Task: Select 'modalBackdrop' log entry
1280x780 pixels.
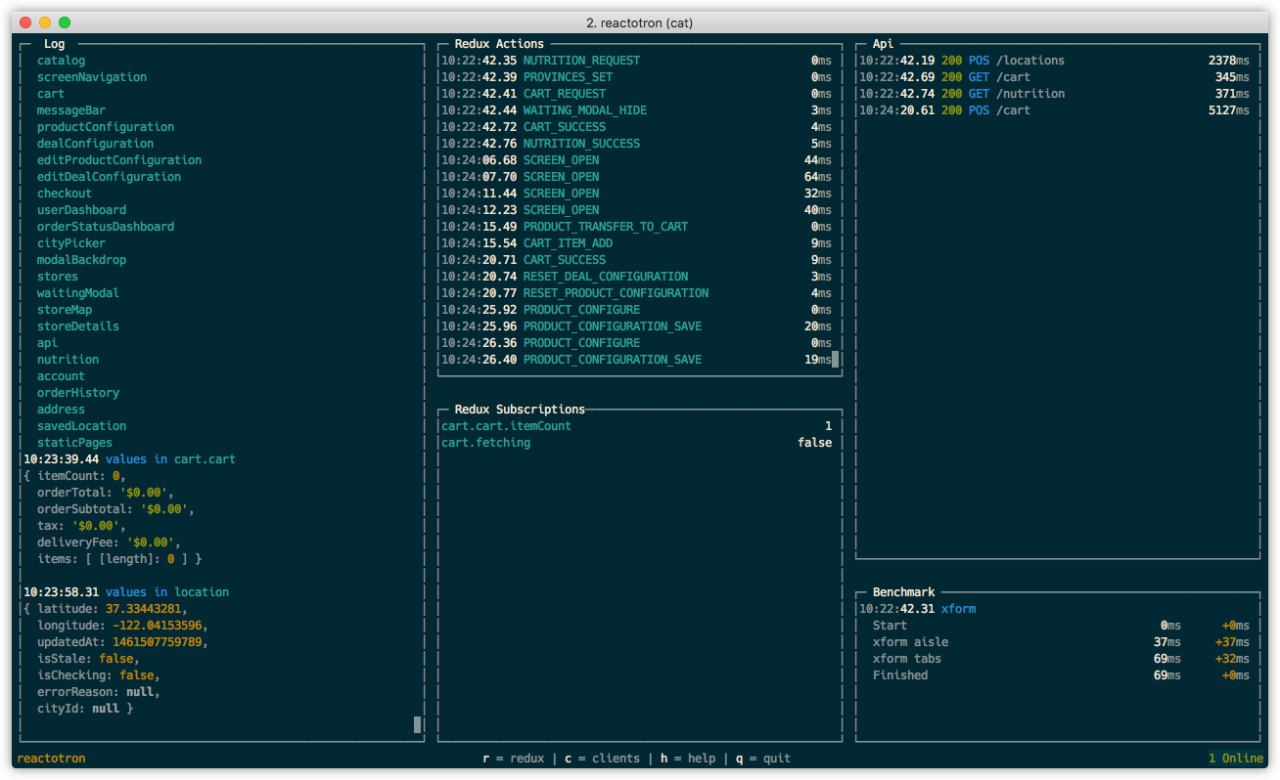Action: click(x=82, y=260)
